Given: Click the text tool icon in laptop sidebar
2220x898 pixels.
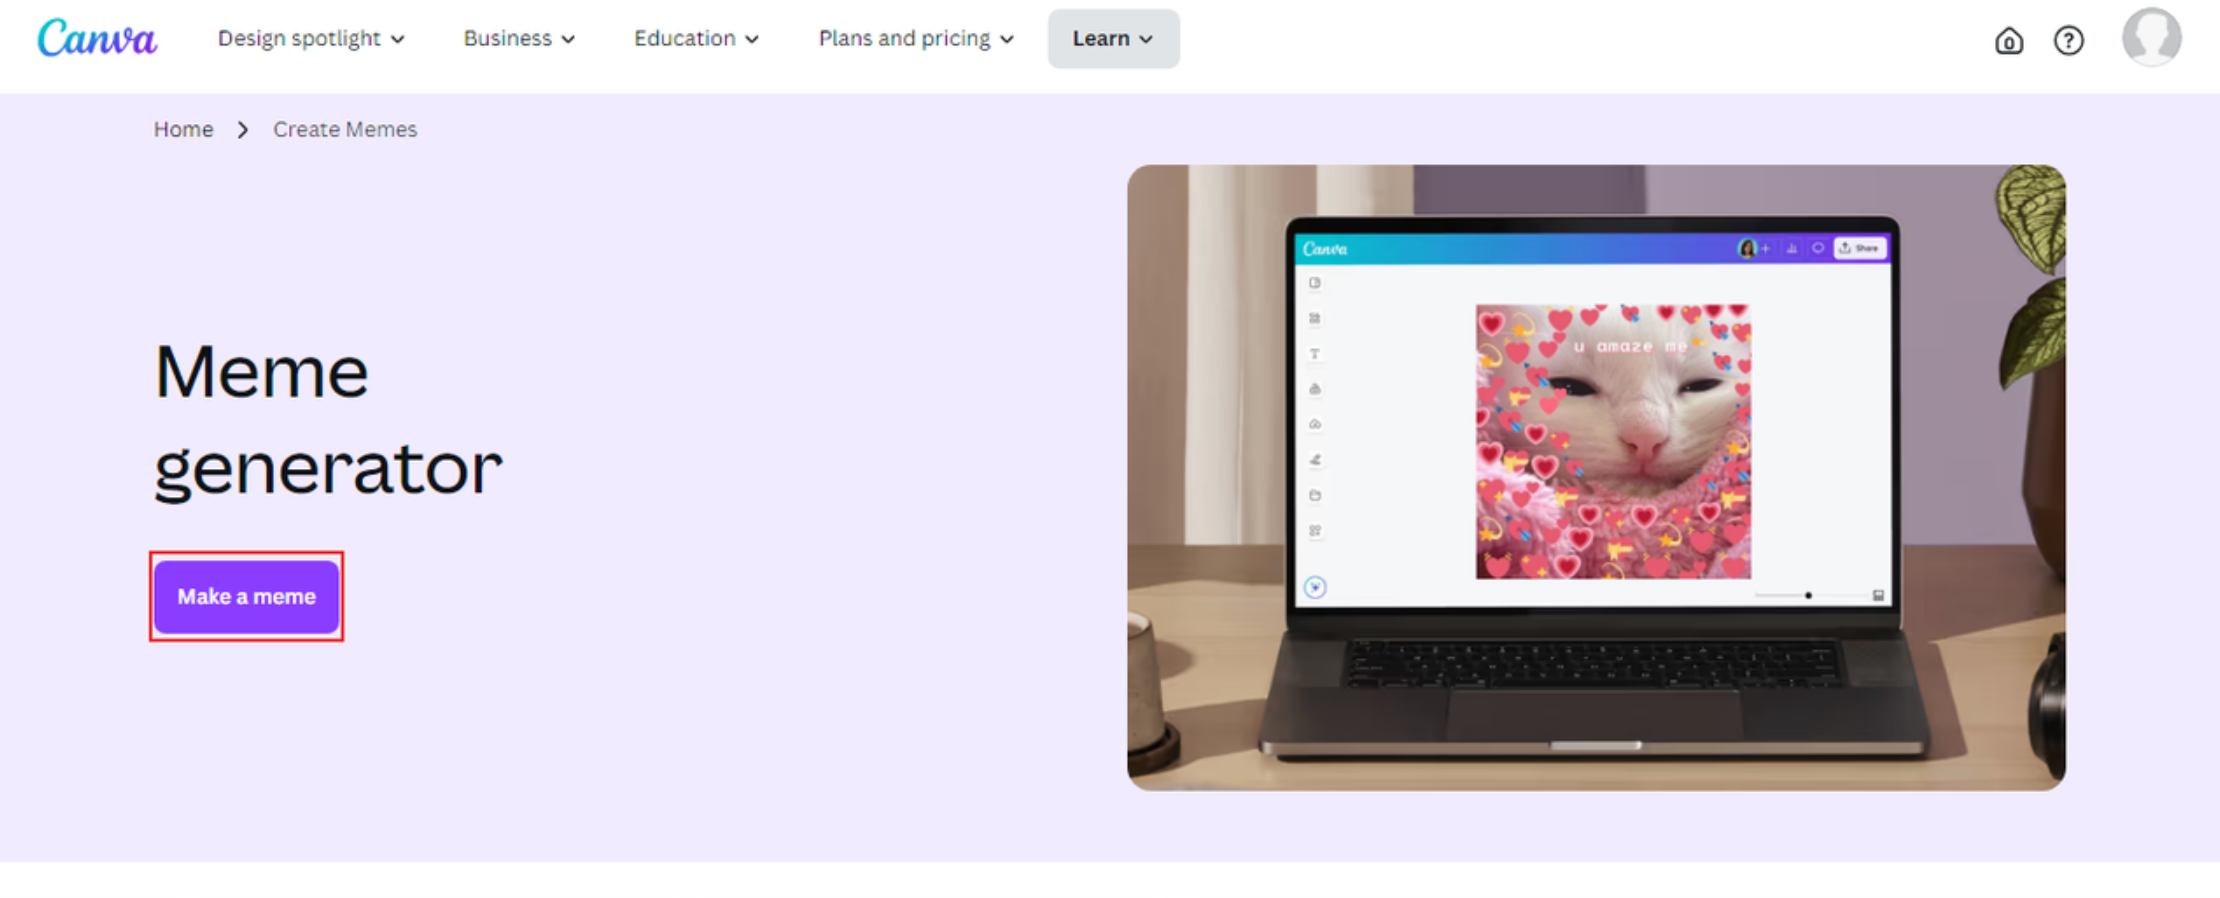Looking at the screenshot, I should [1315, 354].
